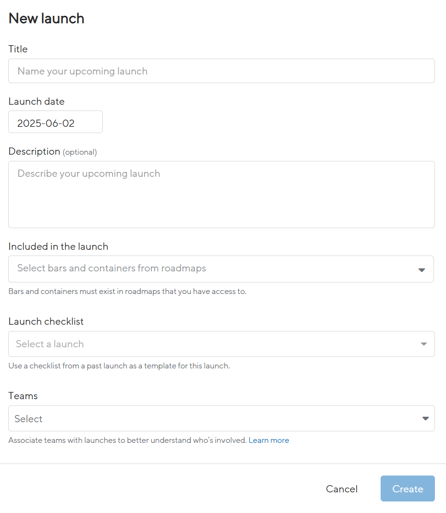Click the arrow icon in the Teams field

point(425,419)
